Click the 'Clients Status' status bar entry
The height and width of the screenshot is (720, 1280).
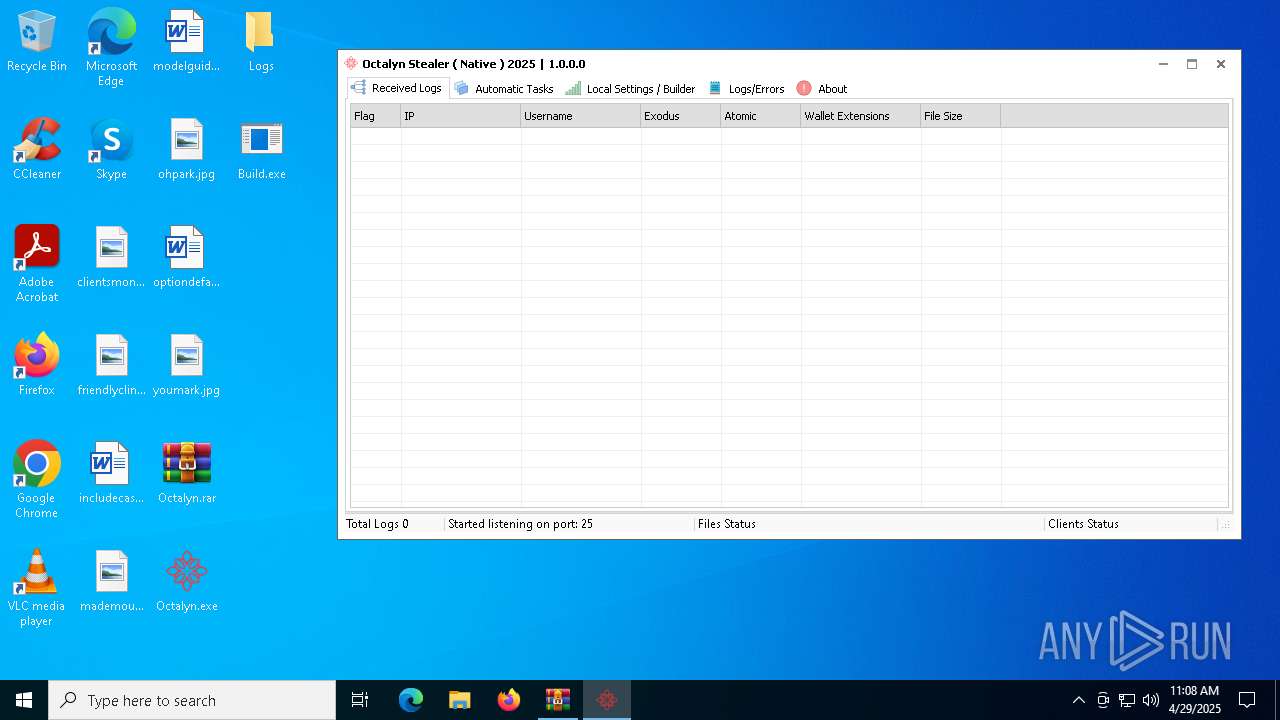[x=1083, y=524]
